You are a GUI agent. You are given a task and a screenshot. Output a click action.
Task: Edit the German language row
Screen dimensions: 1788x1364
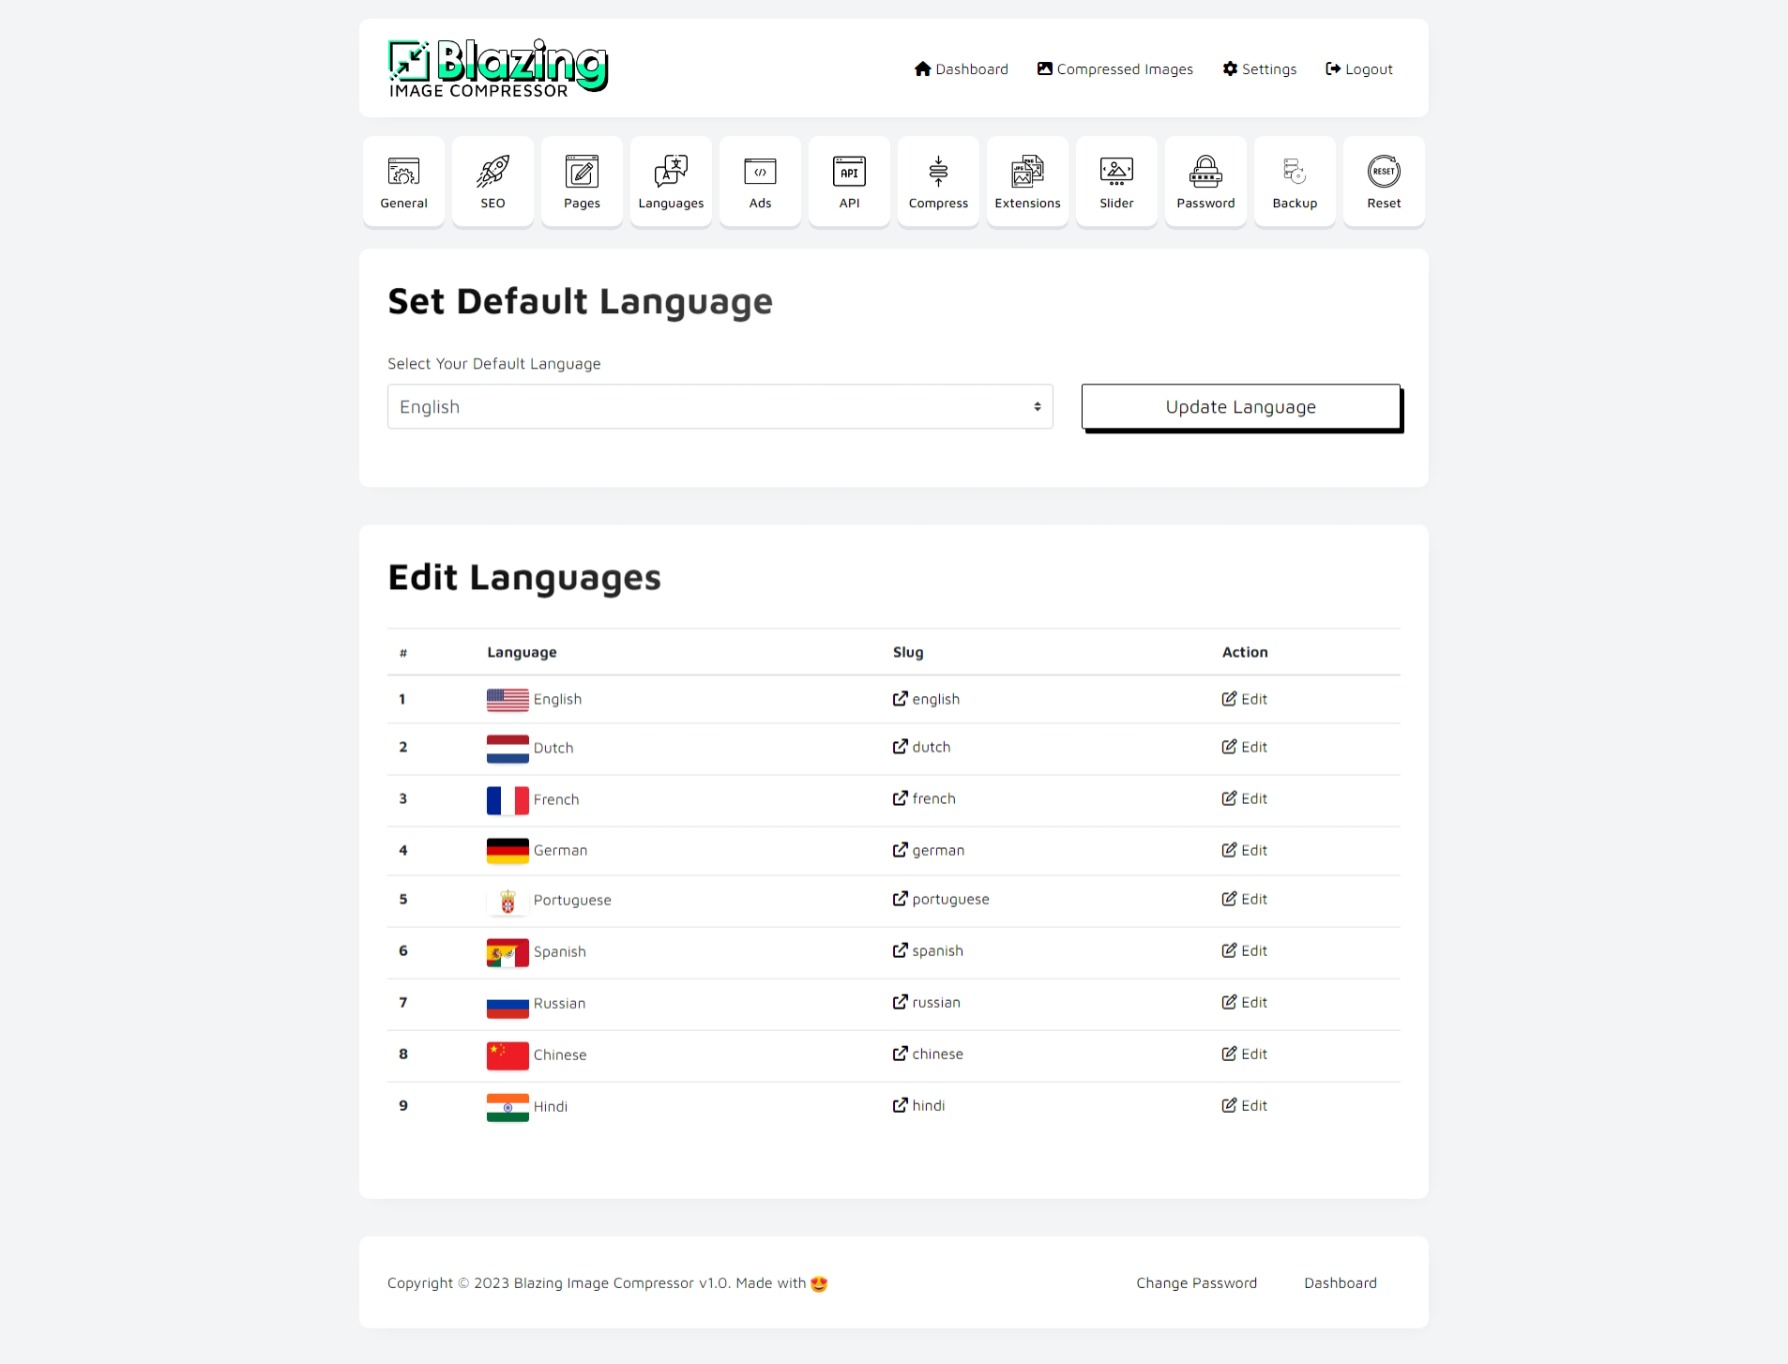coord(1244,850)
